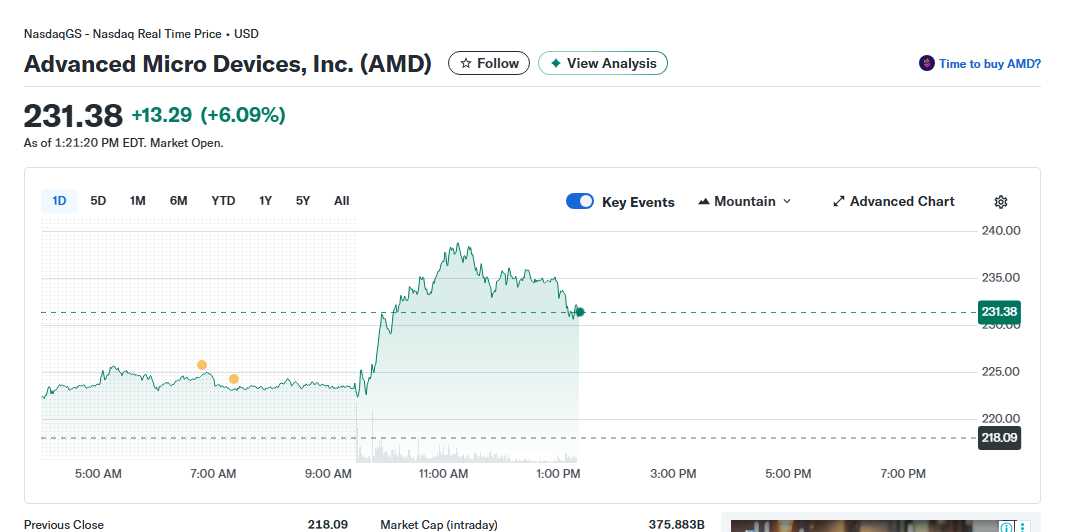The width and height of the screenshot is (1065, 532).
Task: Click the +13.29 price change value
Action: pos(162,115)
